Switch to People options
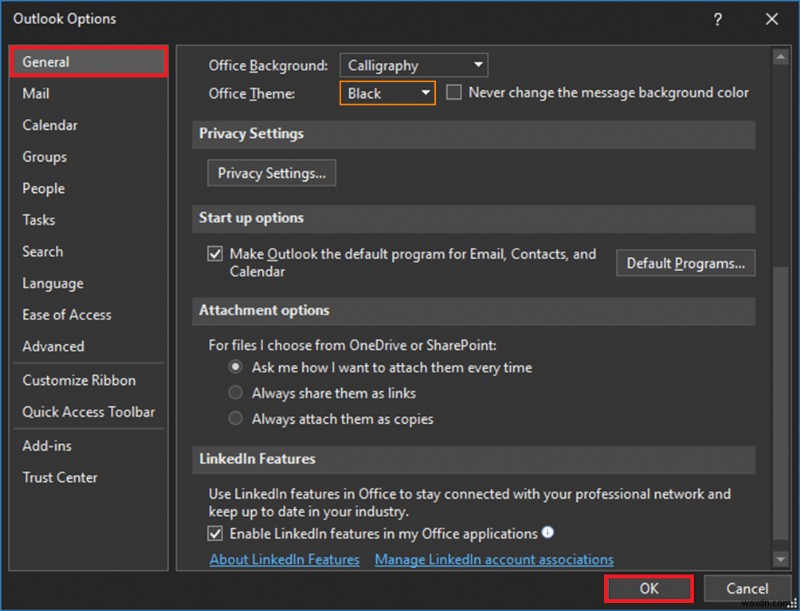The width and height of the screenshot is (800, 611). (x=89, y=188)
